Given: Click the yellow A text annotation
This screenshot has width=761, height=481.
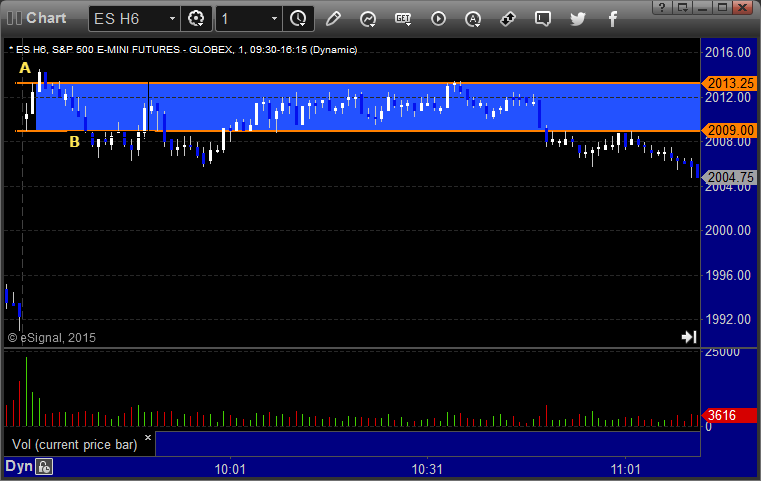Looking at the screenshot, I should tap(25, 68).
